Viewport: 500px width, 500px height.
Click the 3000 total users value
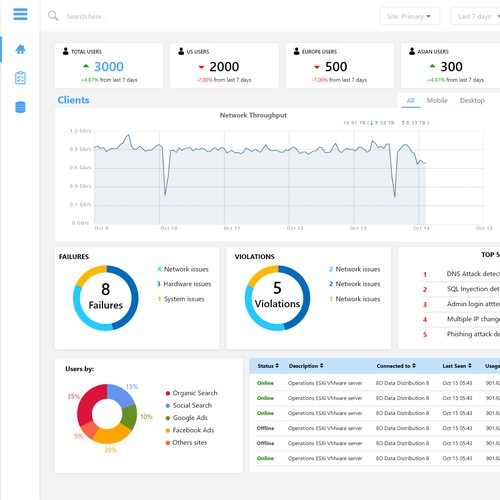tap(109, 67)
